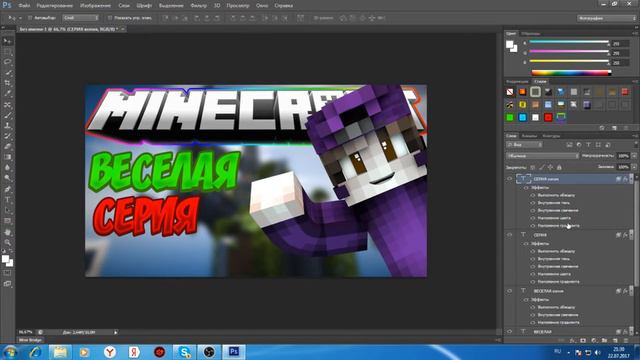The height and width of the screenshot is (360, 640).
Task: Select the Lasso tool
Action: 7,62
